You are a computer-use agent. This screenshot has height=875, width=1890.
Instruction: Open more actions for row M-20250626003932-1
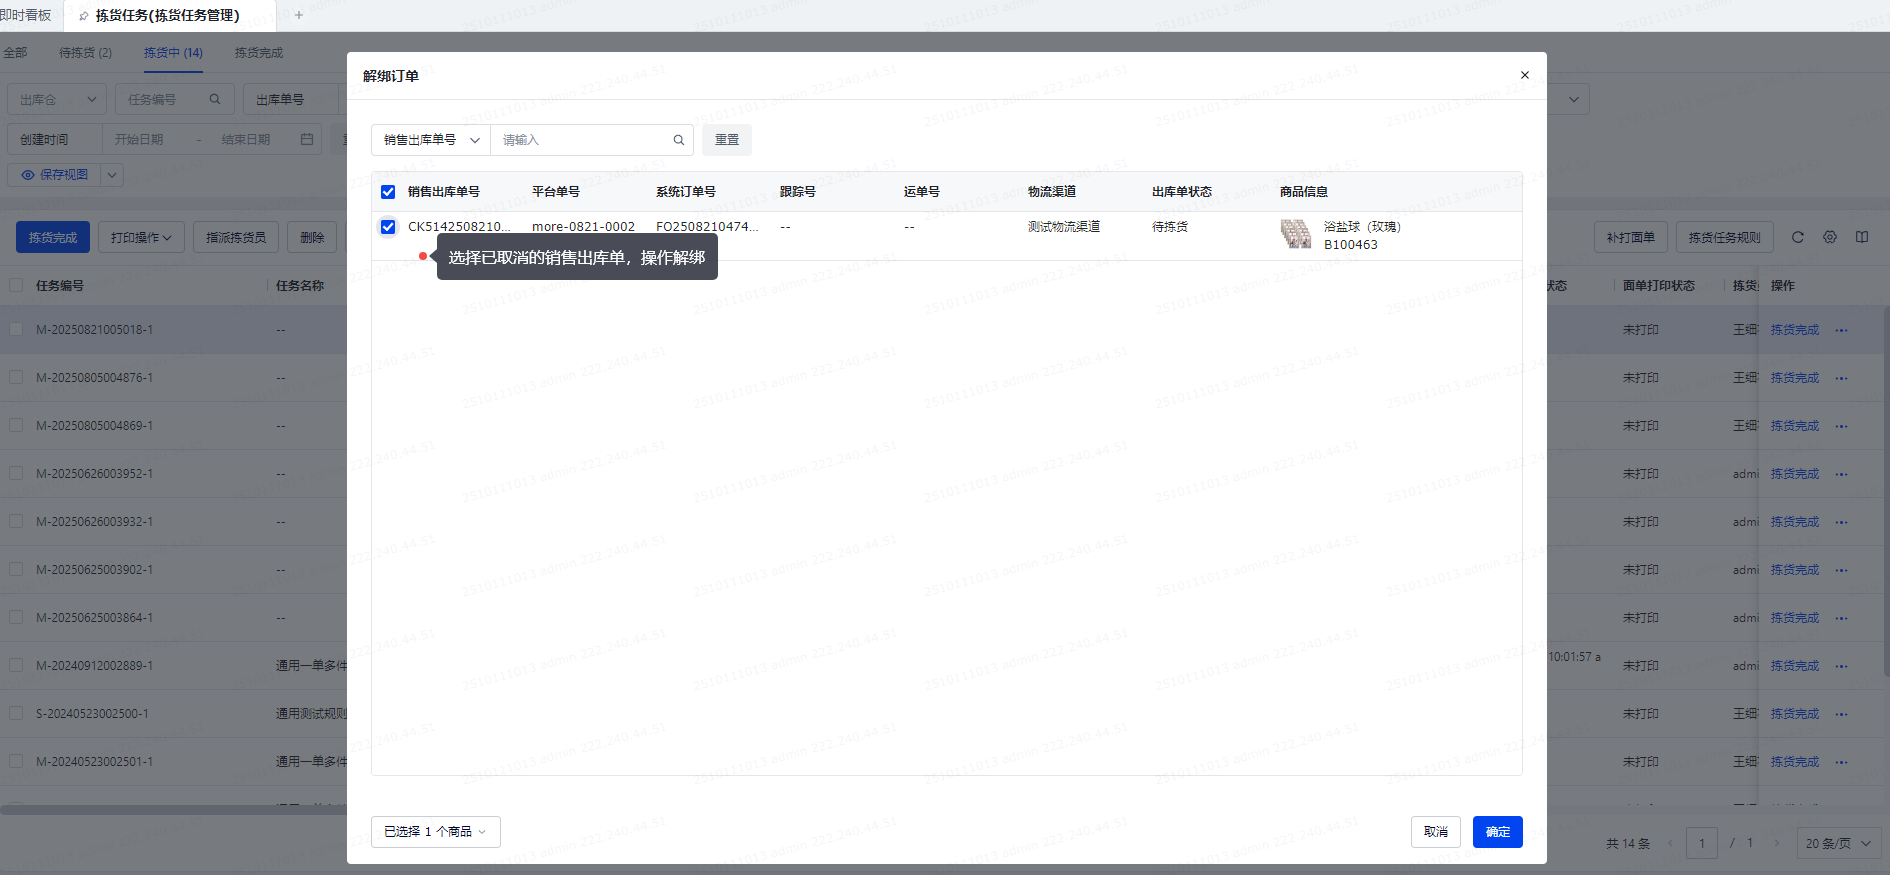pyautogui.click(x=1842, y=522)
